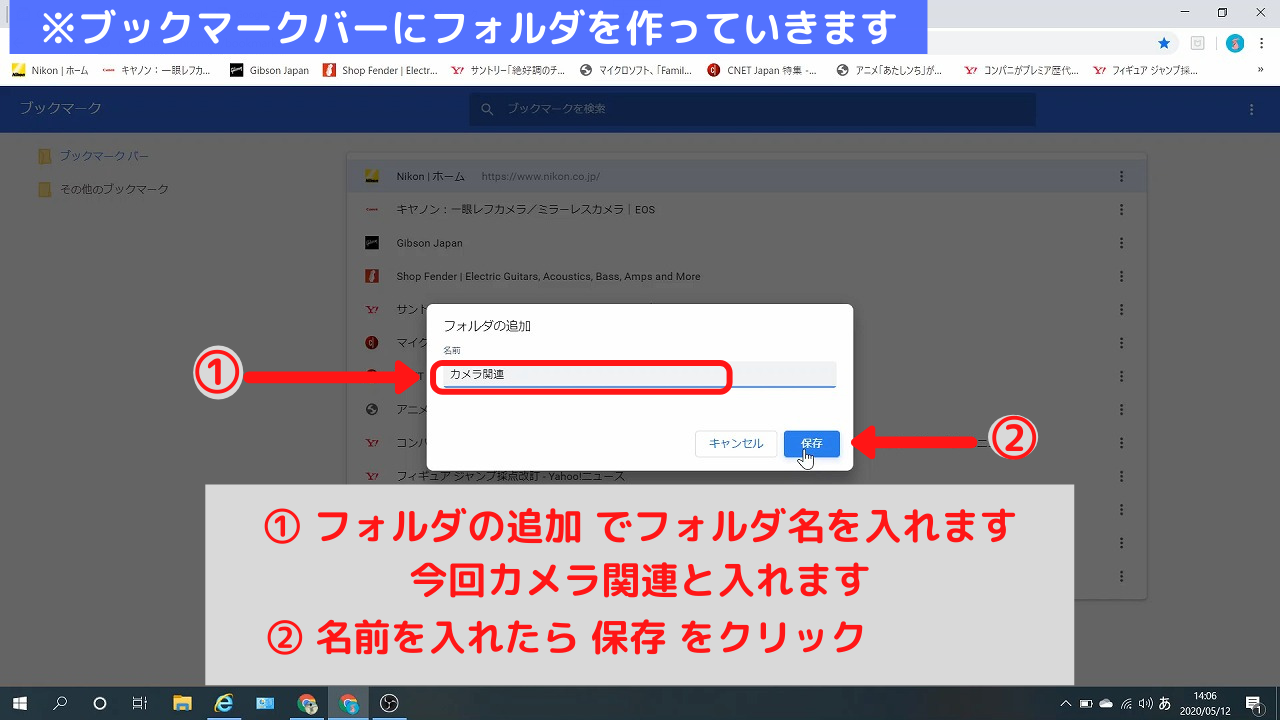Open the Shop Fender shortcut on the bookmarks bar
Image resolution: width=1280 pixels, height=720 pixels.
380,71
